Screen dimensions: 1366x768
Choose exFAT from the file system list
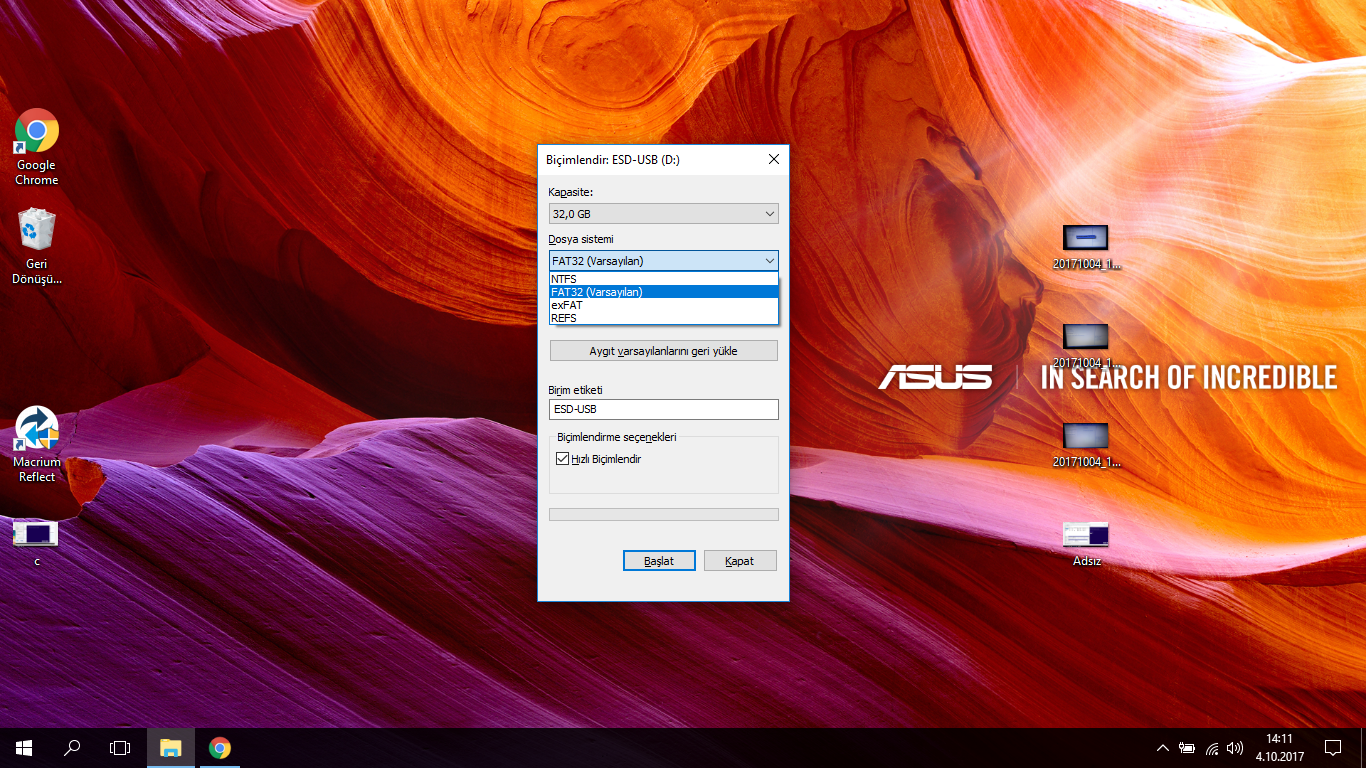click(664, 305)
